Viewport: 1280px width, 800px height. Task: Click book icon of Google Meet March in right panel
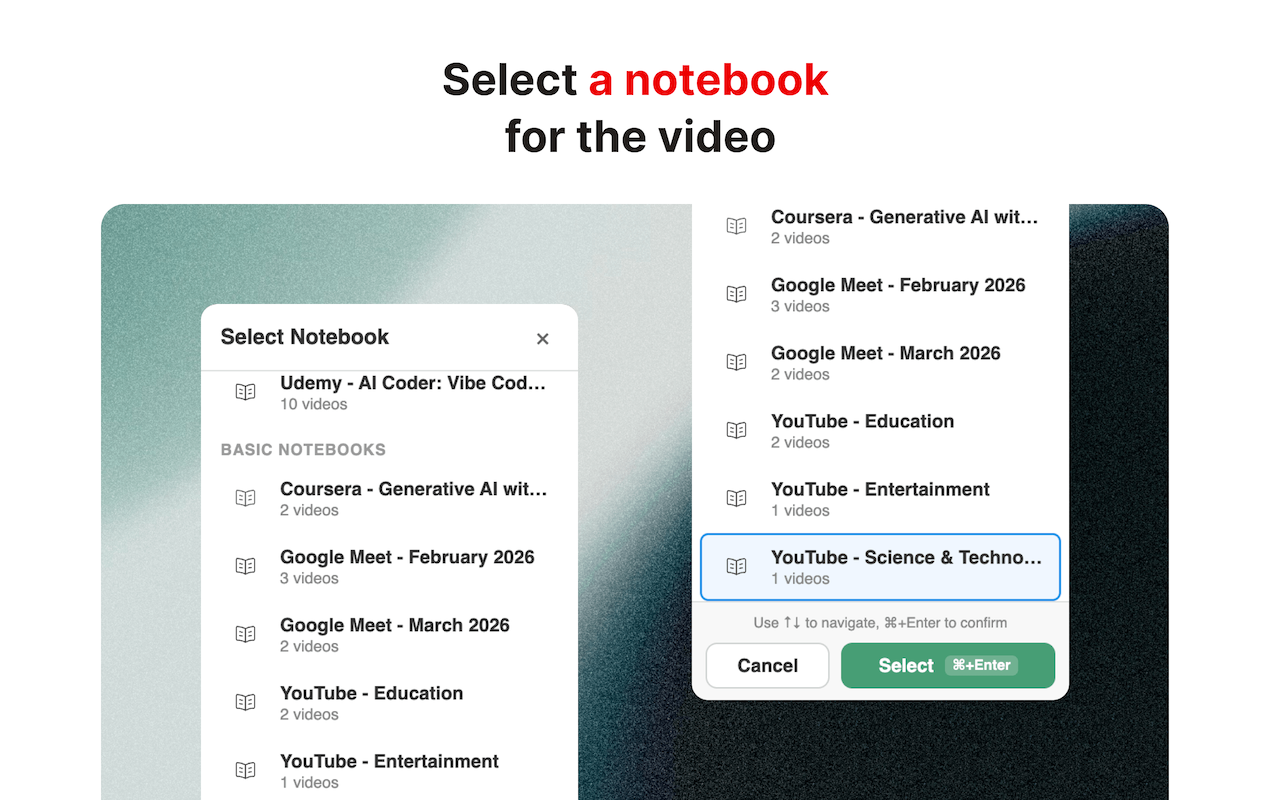[736, 362]
